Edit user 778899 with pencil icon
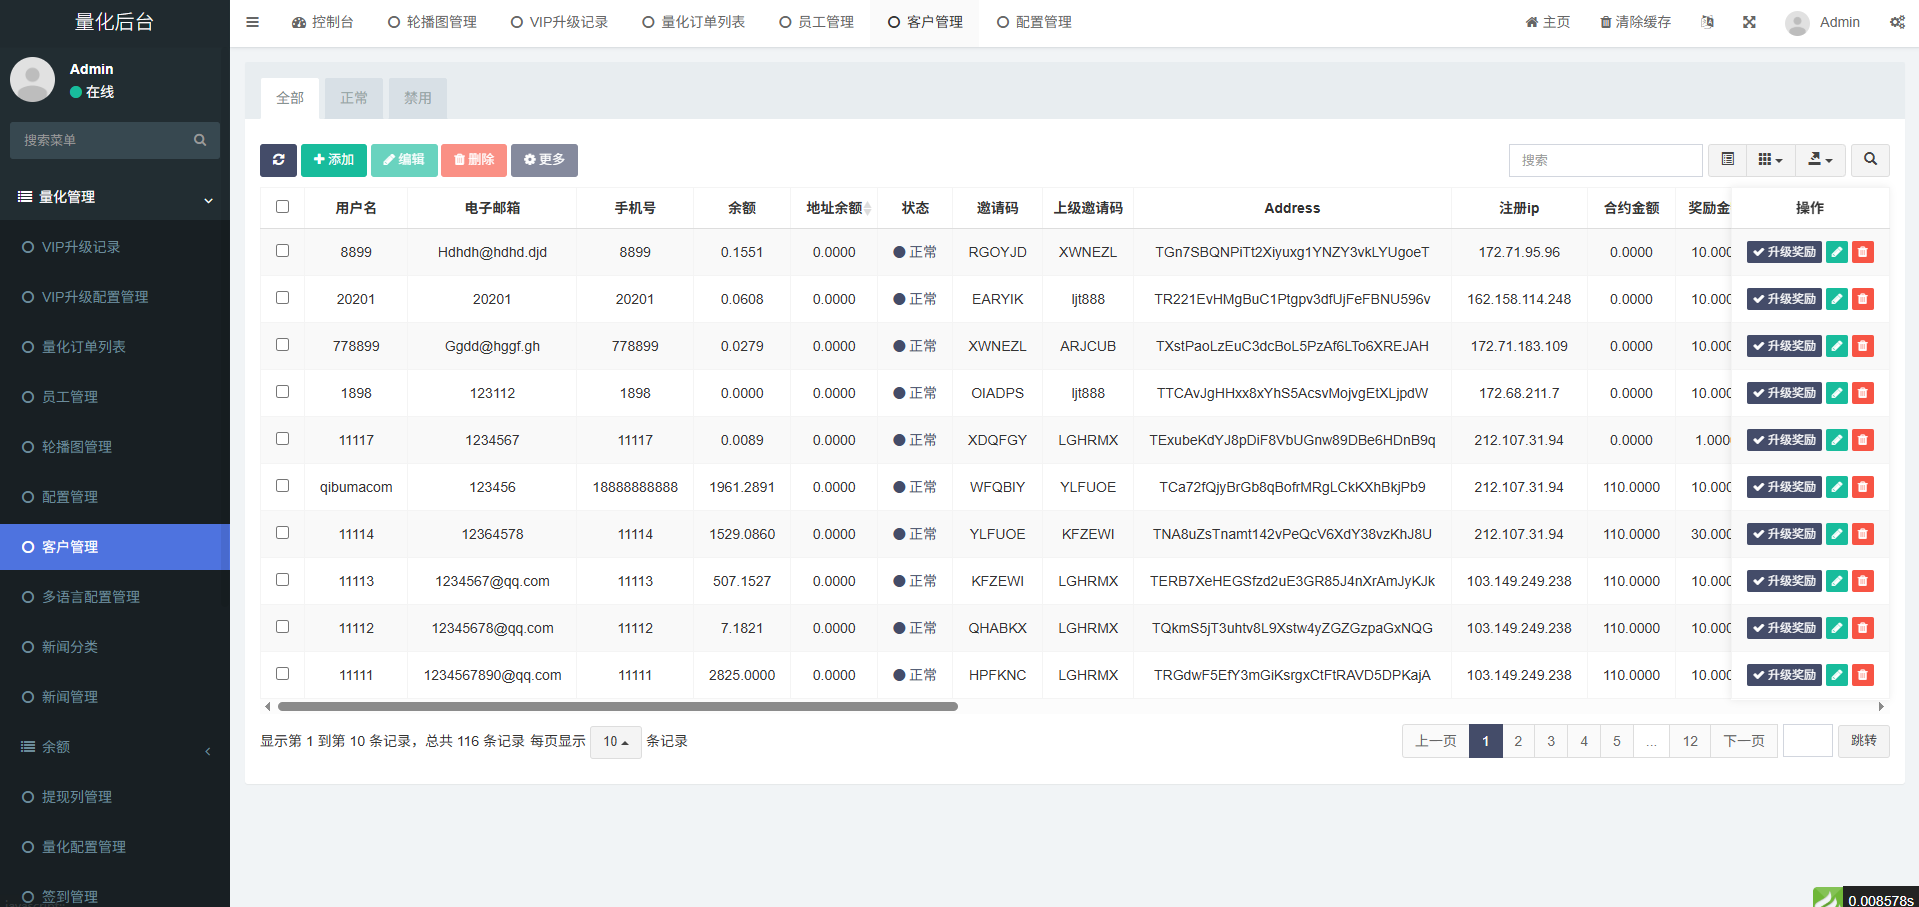The width and height of the screenshot is (1919, 907). click(x=1837, y=346)
